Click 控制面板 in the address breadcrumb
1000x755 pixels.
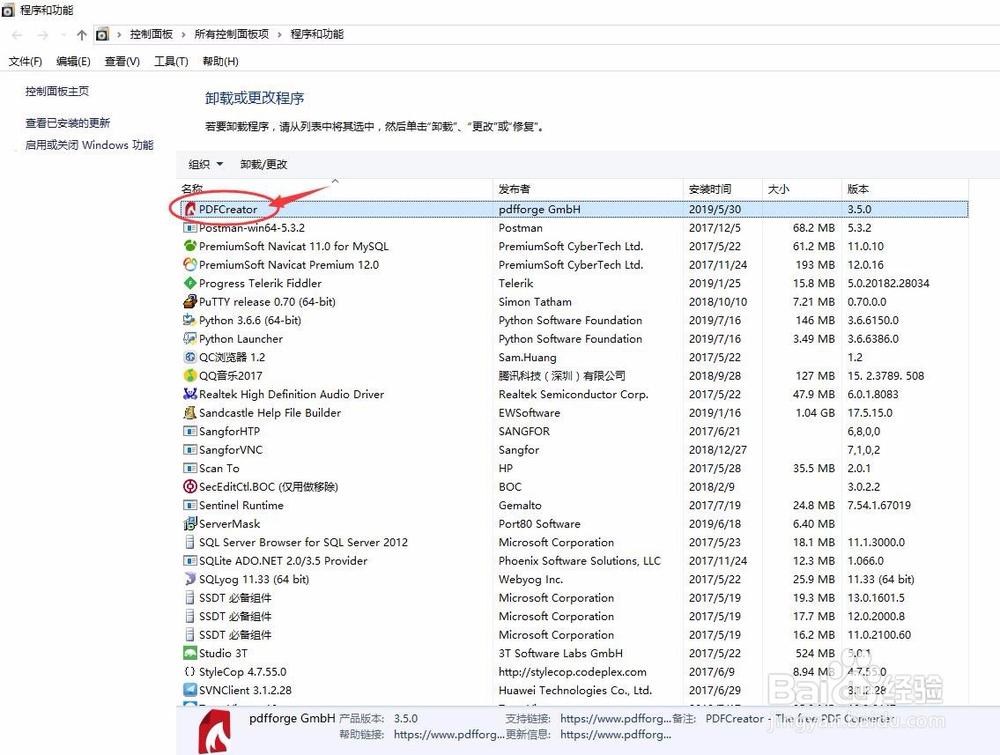(x=151, y=34)
